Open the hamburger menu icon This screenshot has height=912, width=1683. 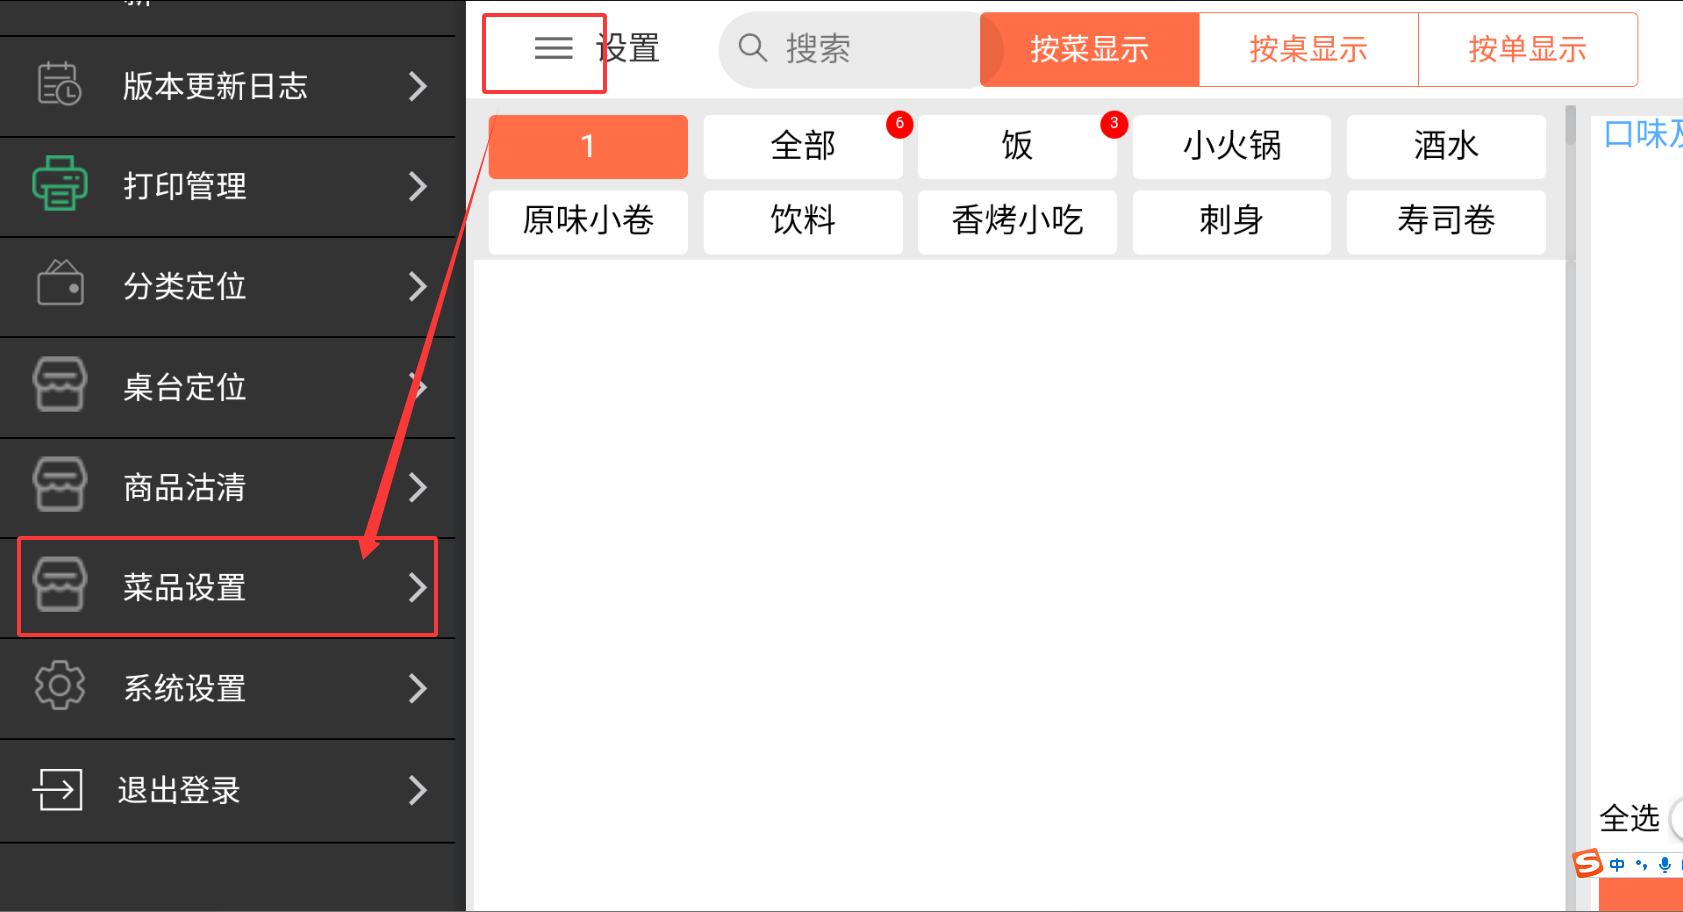click(x=553, y=48)
